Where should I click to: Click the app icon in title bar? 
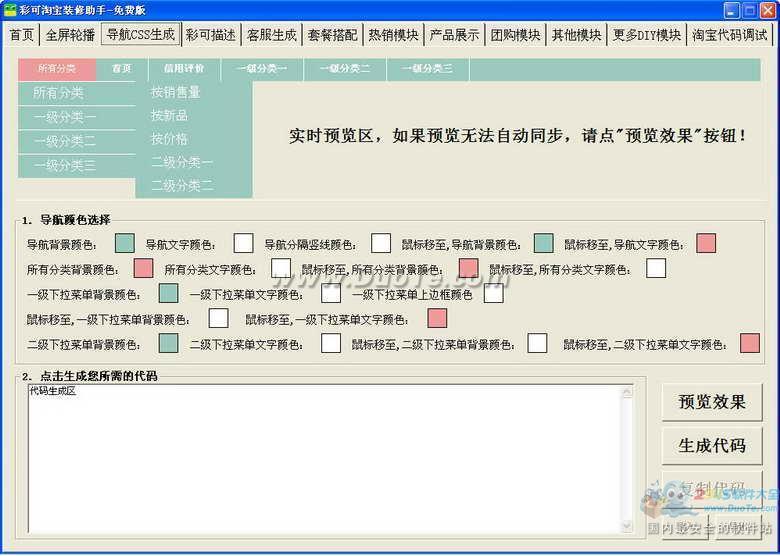10,10
